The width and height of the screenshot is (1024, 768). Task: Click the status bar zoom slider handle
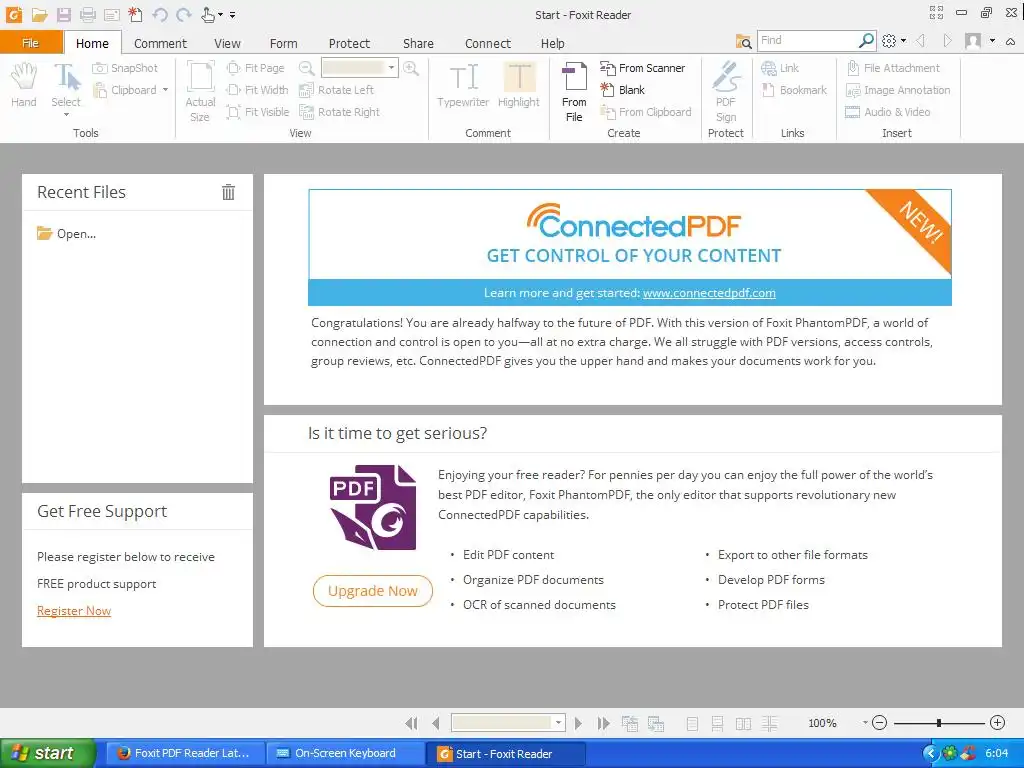938,723
